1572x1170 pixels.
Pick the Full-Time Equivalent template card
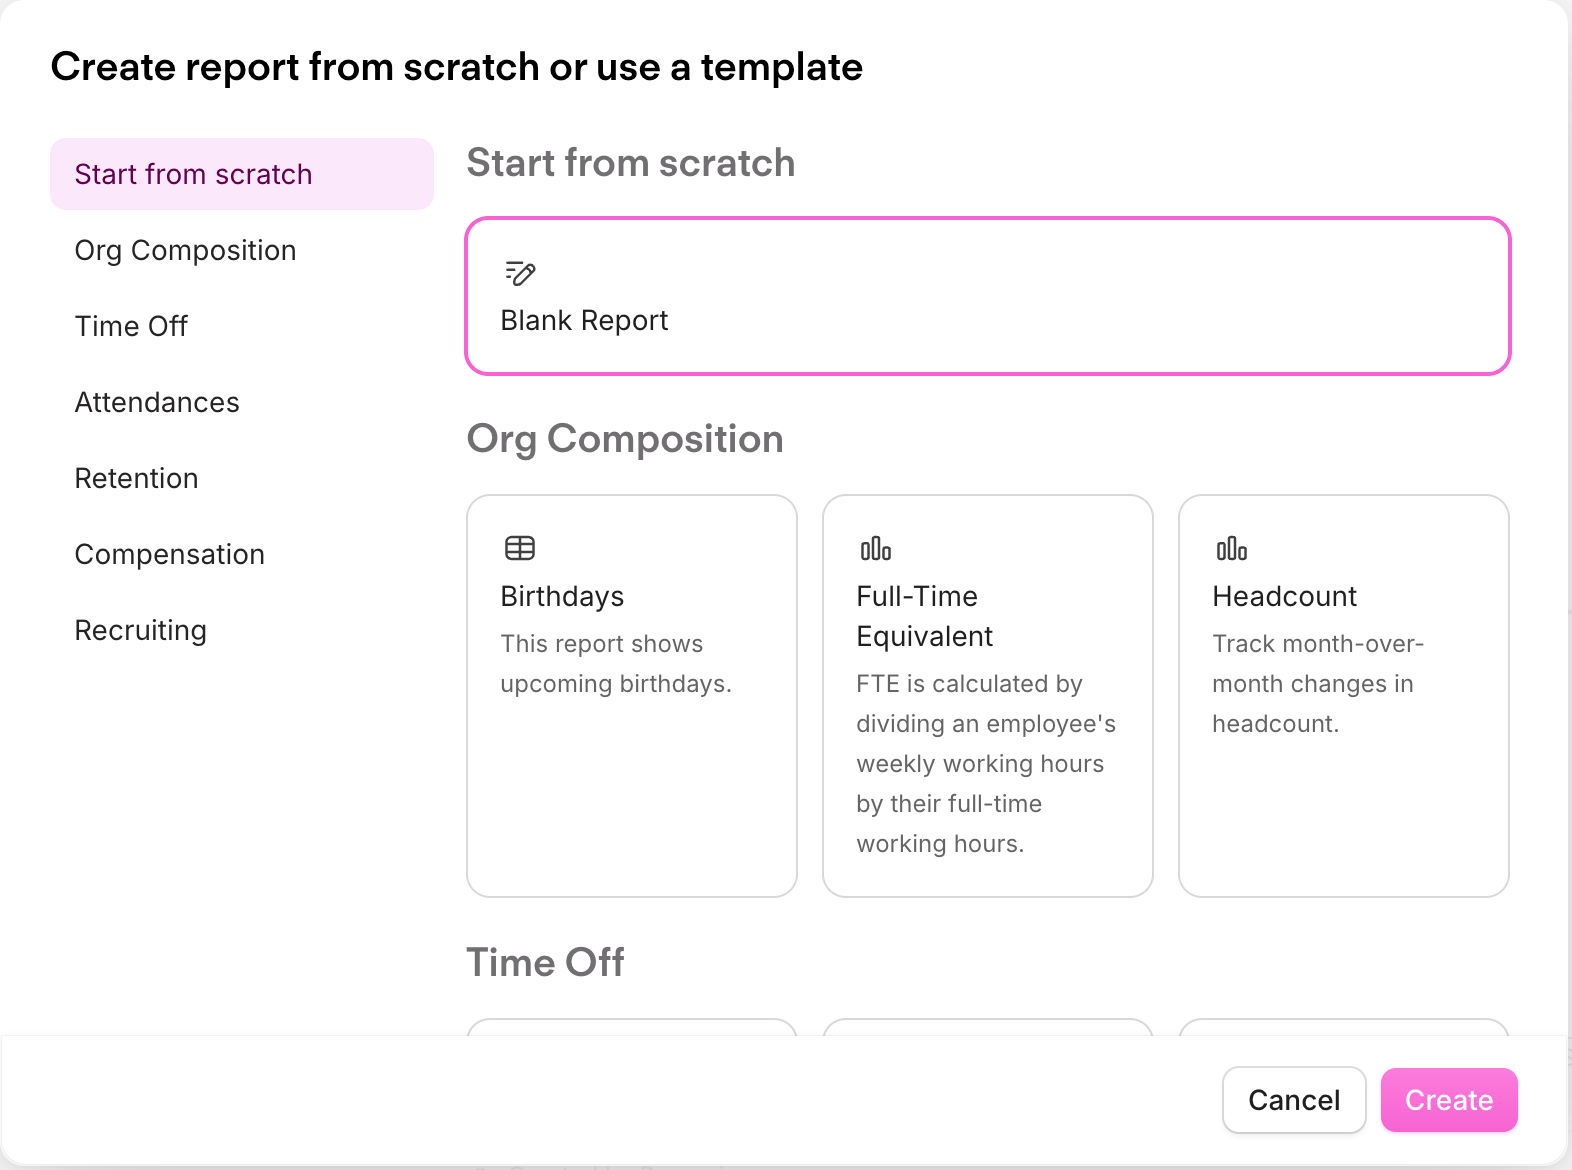(988, 696)
